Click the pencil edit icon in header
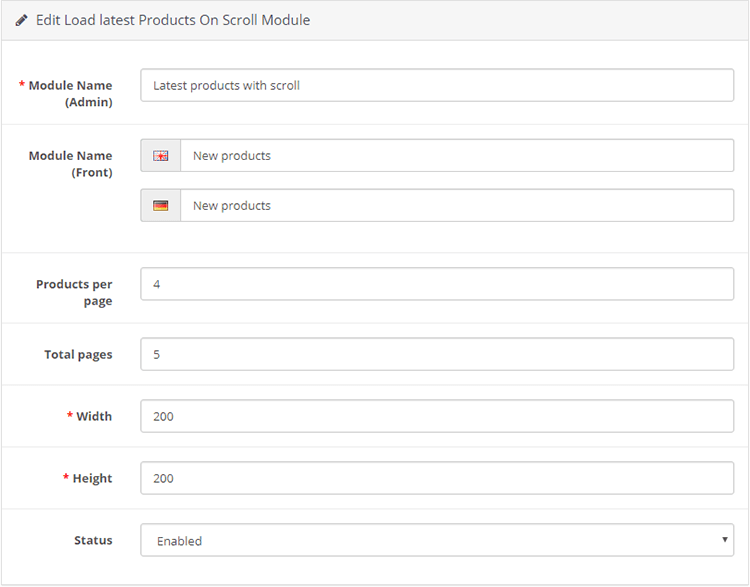Viewport: 750px width, 587px height. coord(22,20)
